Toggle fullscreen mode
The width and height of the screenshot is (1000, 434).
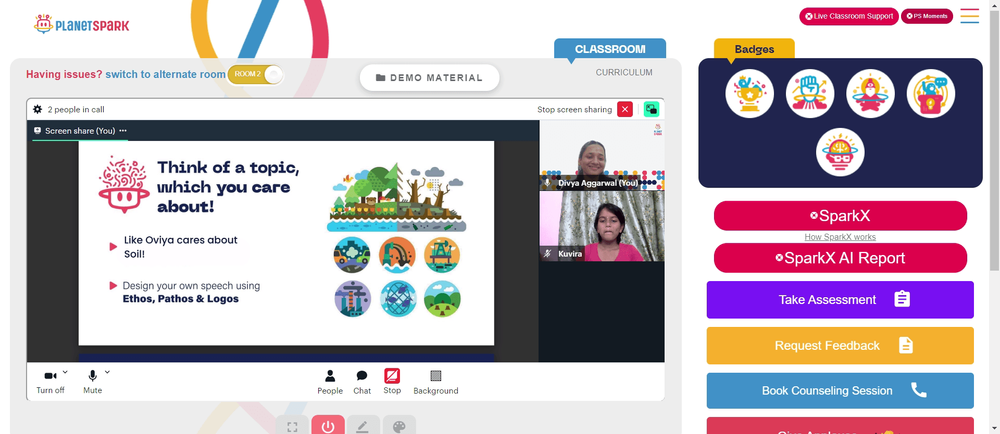pos(292,426)
